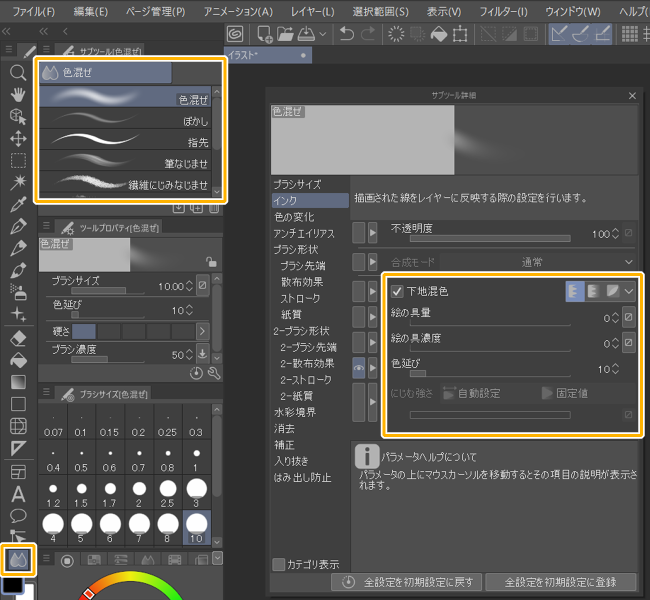650x600 pixels.
Task: Click 全設定を初期設定に戻す button
Action: click(x=407, y=582)
